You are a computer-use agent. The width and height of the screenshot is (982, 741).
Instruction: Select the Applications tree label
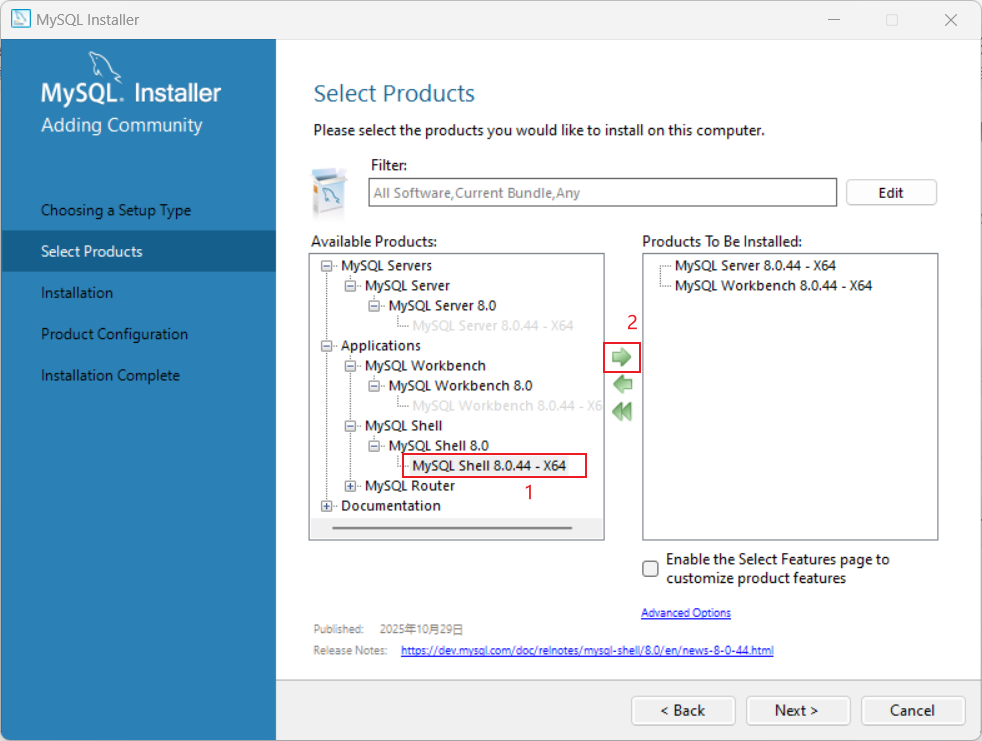click(381, 345)
